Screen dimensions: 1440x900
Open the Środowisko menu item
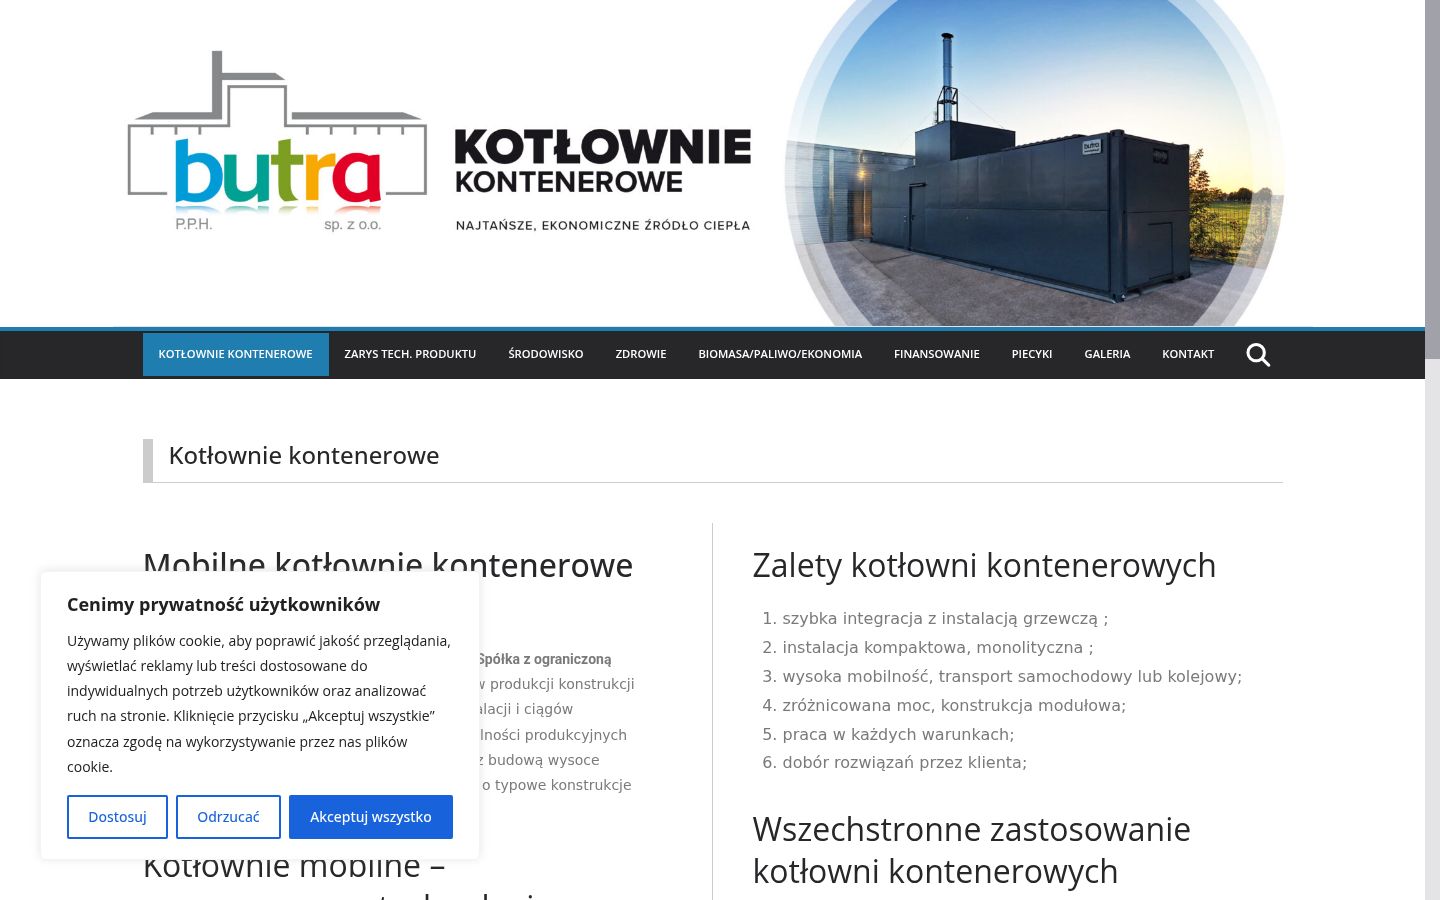tap(546, 354)
